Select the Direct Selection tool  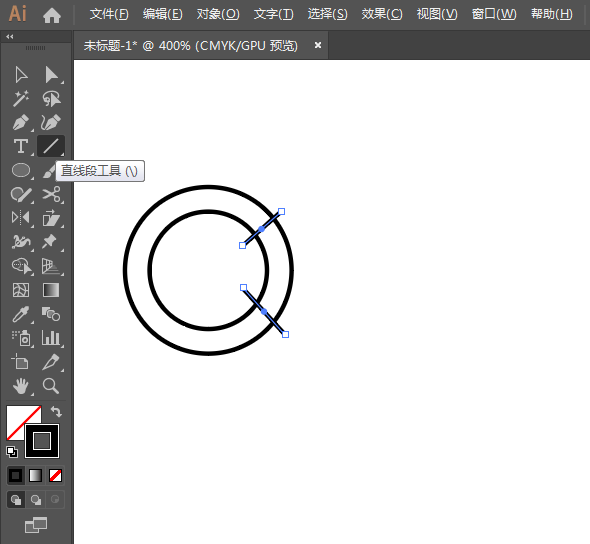51,74
